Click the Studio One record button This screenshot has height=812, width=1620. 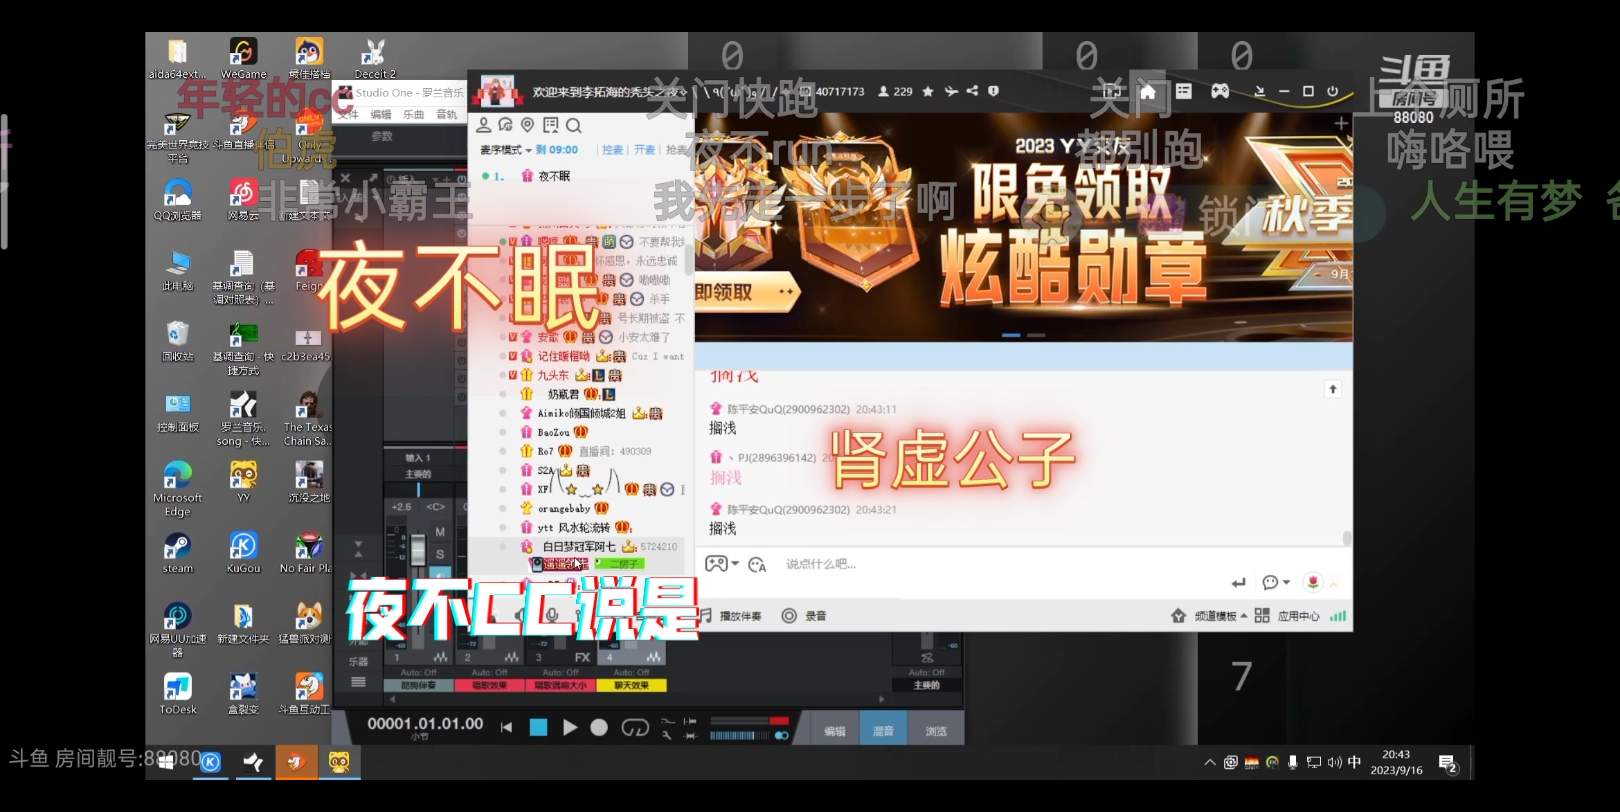coord(599,727)
